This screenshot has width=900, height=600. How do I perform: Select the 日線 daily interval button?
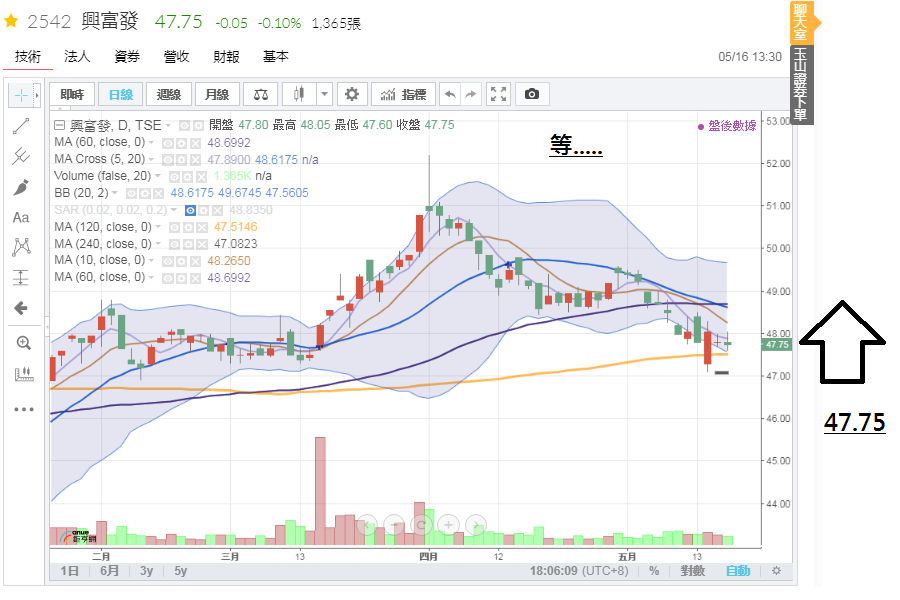tap(121, 94)
